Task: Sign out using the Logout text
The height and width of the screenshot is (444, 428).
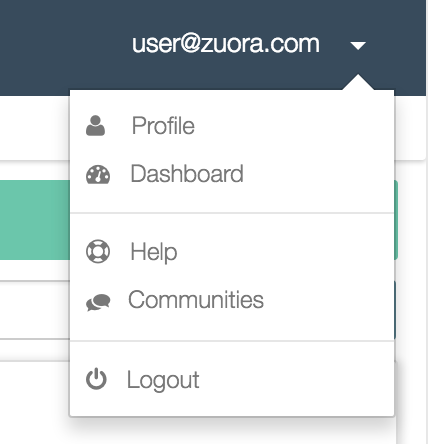Action: [x=163, y=380]
